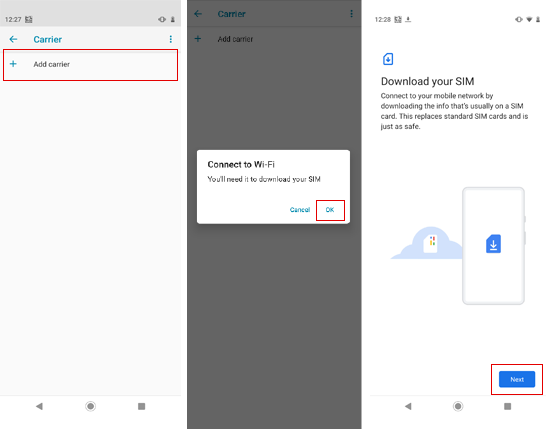
Task: Click OK in the Connect to Wi-Fi dialog
Action: (330, 210)
